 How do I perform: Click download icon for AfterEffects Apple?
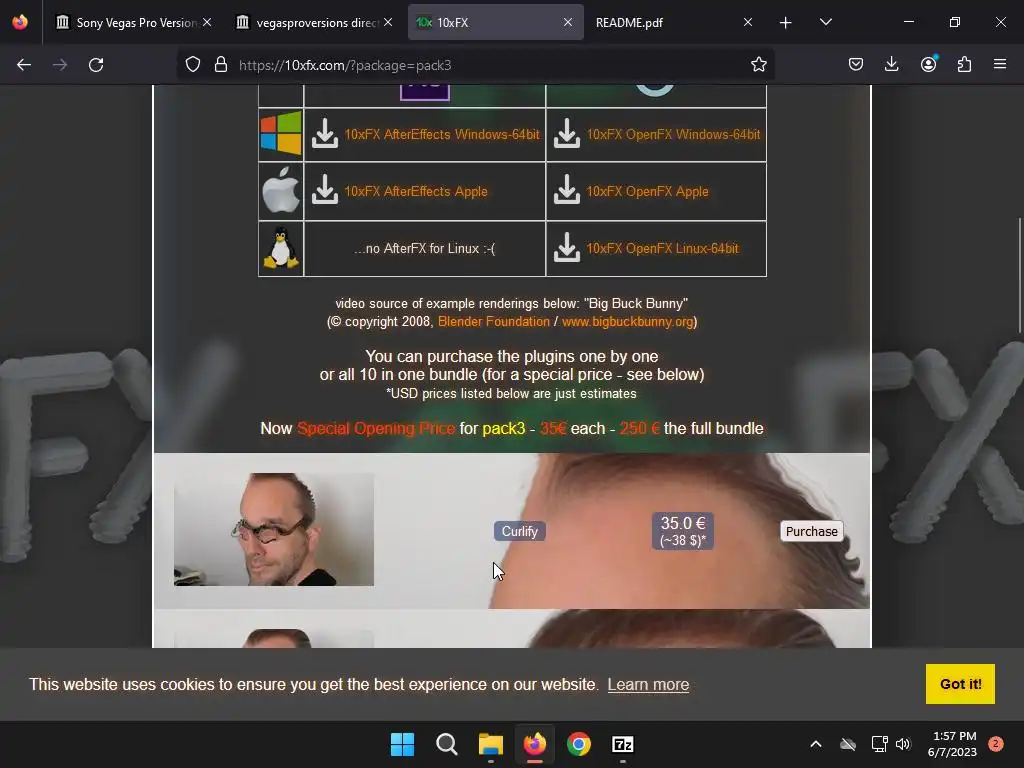pos(325,190)
